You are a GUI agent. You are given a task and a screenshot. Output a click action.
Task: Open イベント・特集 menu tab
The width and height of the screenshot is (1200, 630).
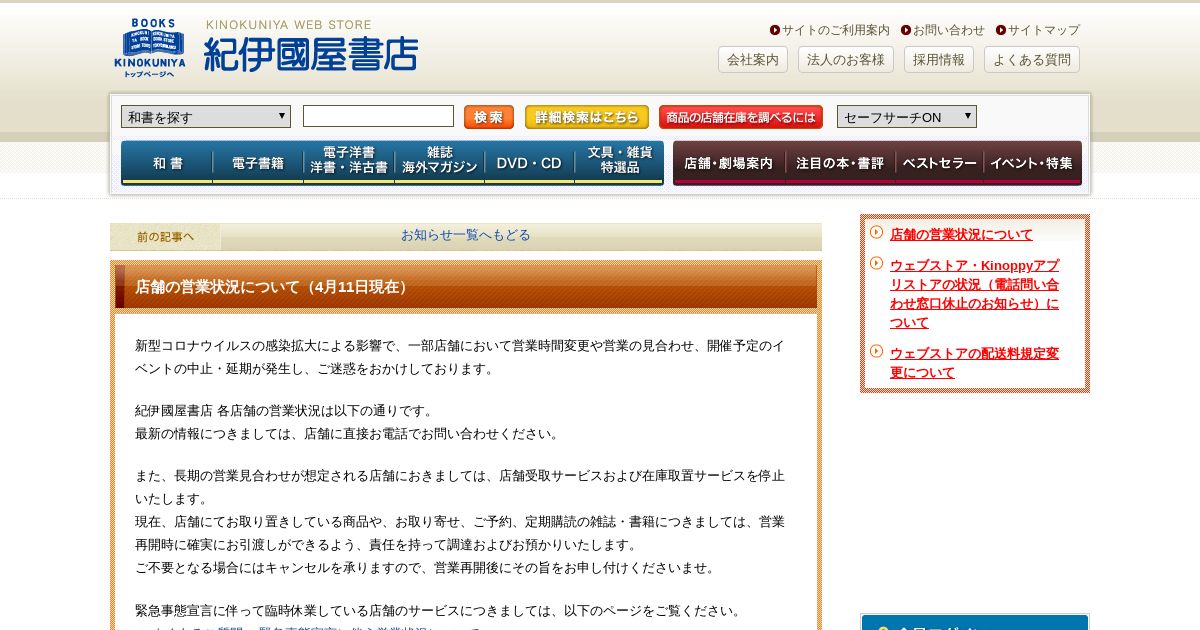pyautogui.click(x=1032, y=163)
